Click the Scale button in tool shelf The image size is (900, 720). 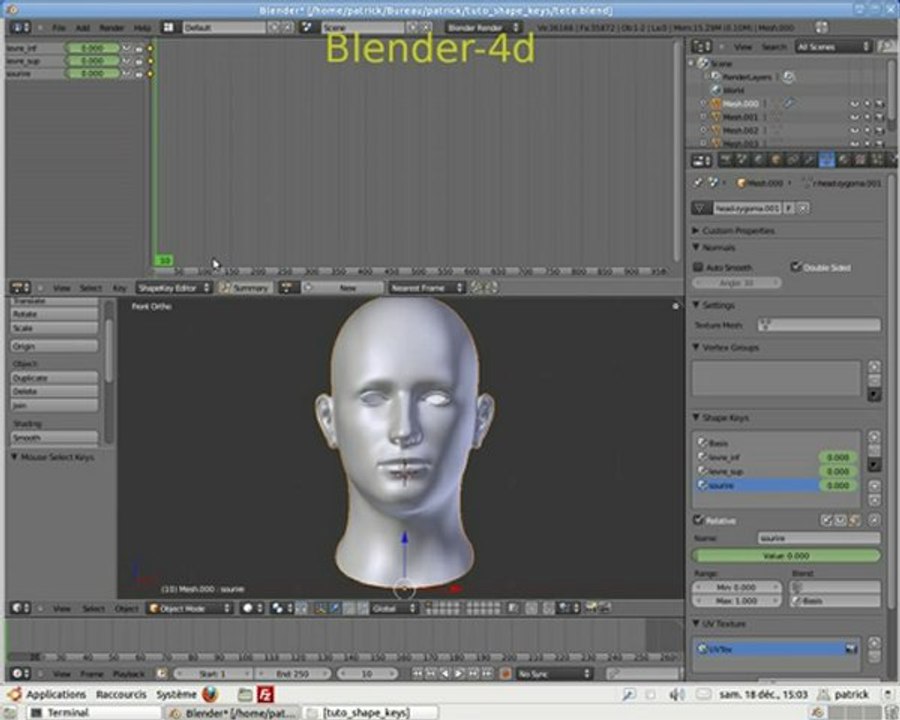coord(55,328)
